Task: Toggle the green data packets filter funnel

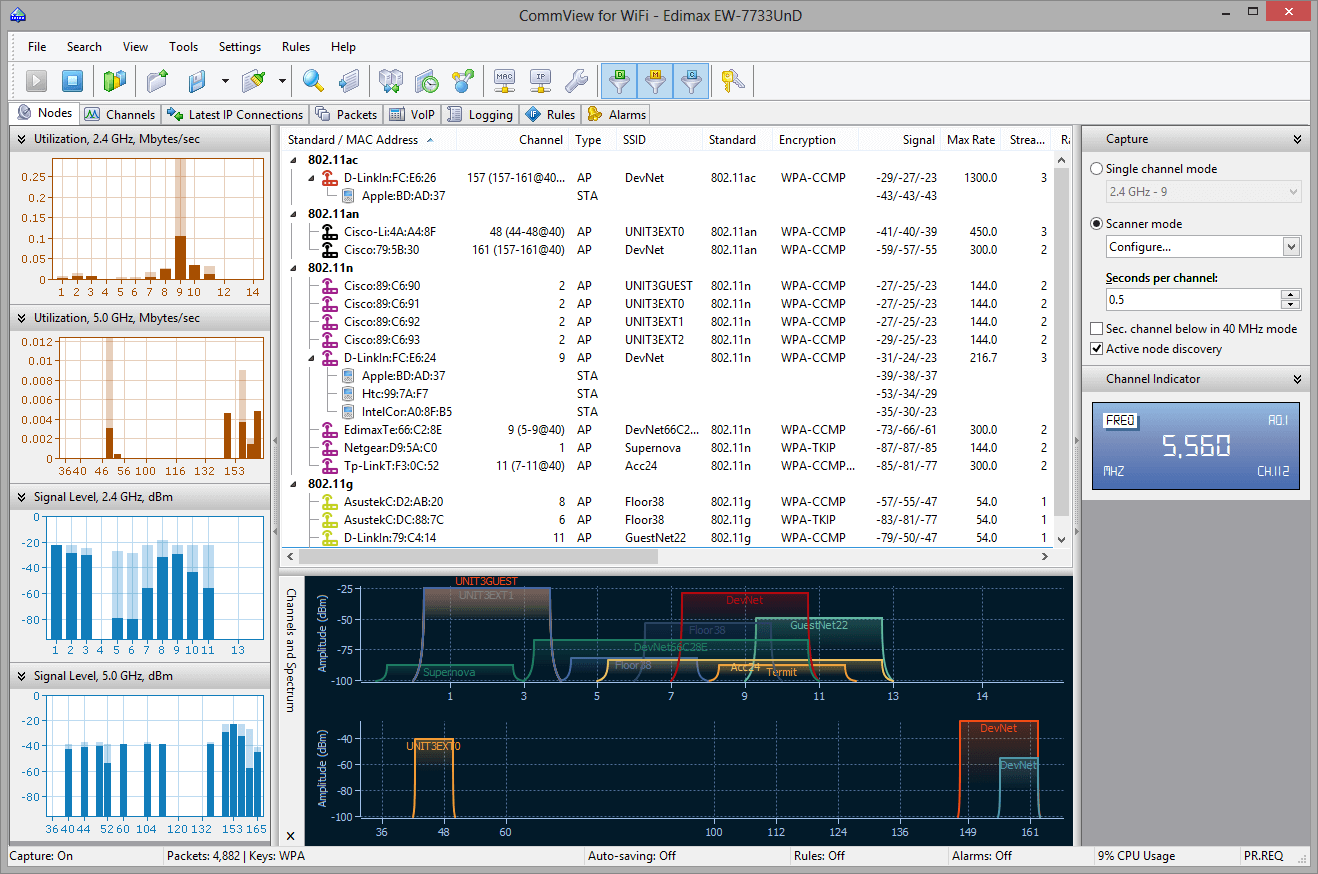Action: click(x=620, y=81)
